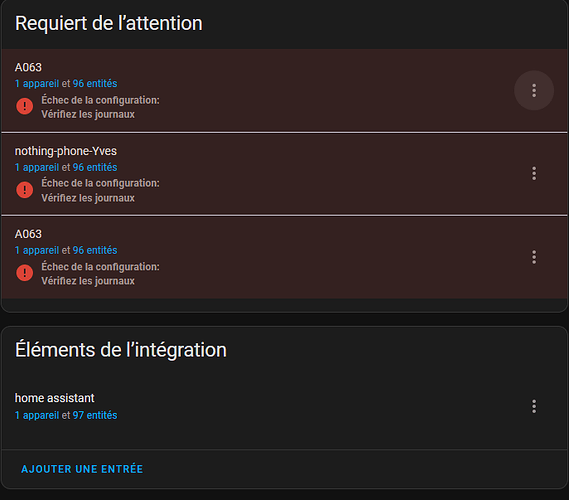Image resolution: width=569 pixels, height=500 pixels.
Task: Open the '97 entités' link
Action: click(95, 415)
